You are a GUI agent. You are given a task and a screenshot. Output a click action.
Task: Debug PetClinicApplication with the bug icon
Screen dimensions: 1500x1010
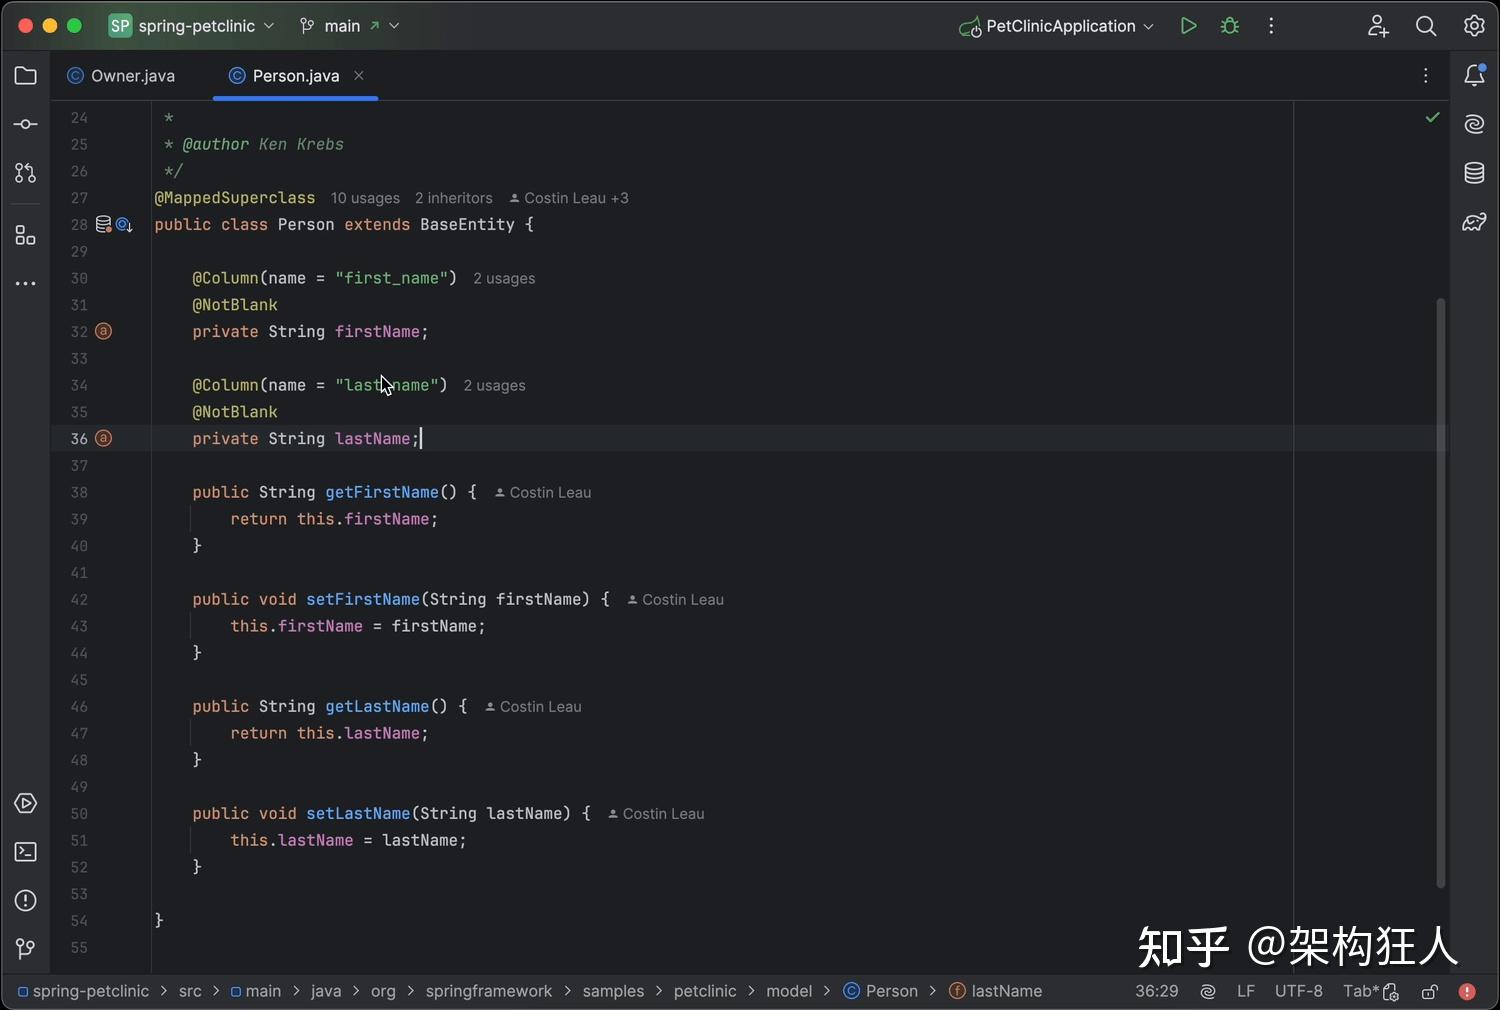(x=1230, y=26)
